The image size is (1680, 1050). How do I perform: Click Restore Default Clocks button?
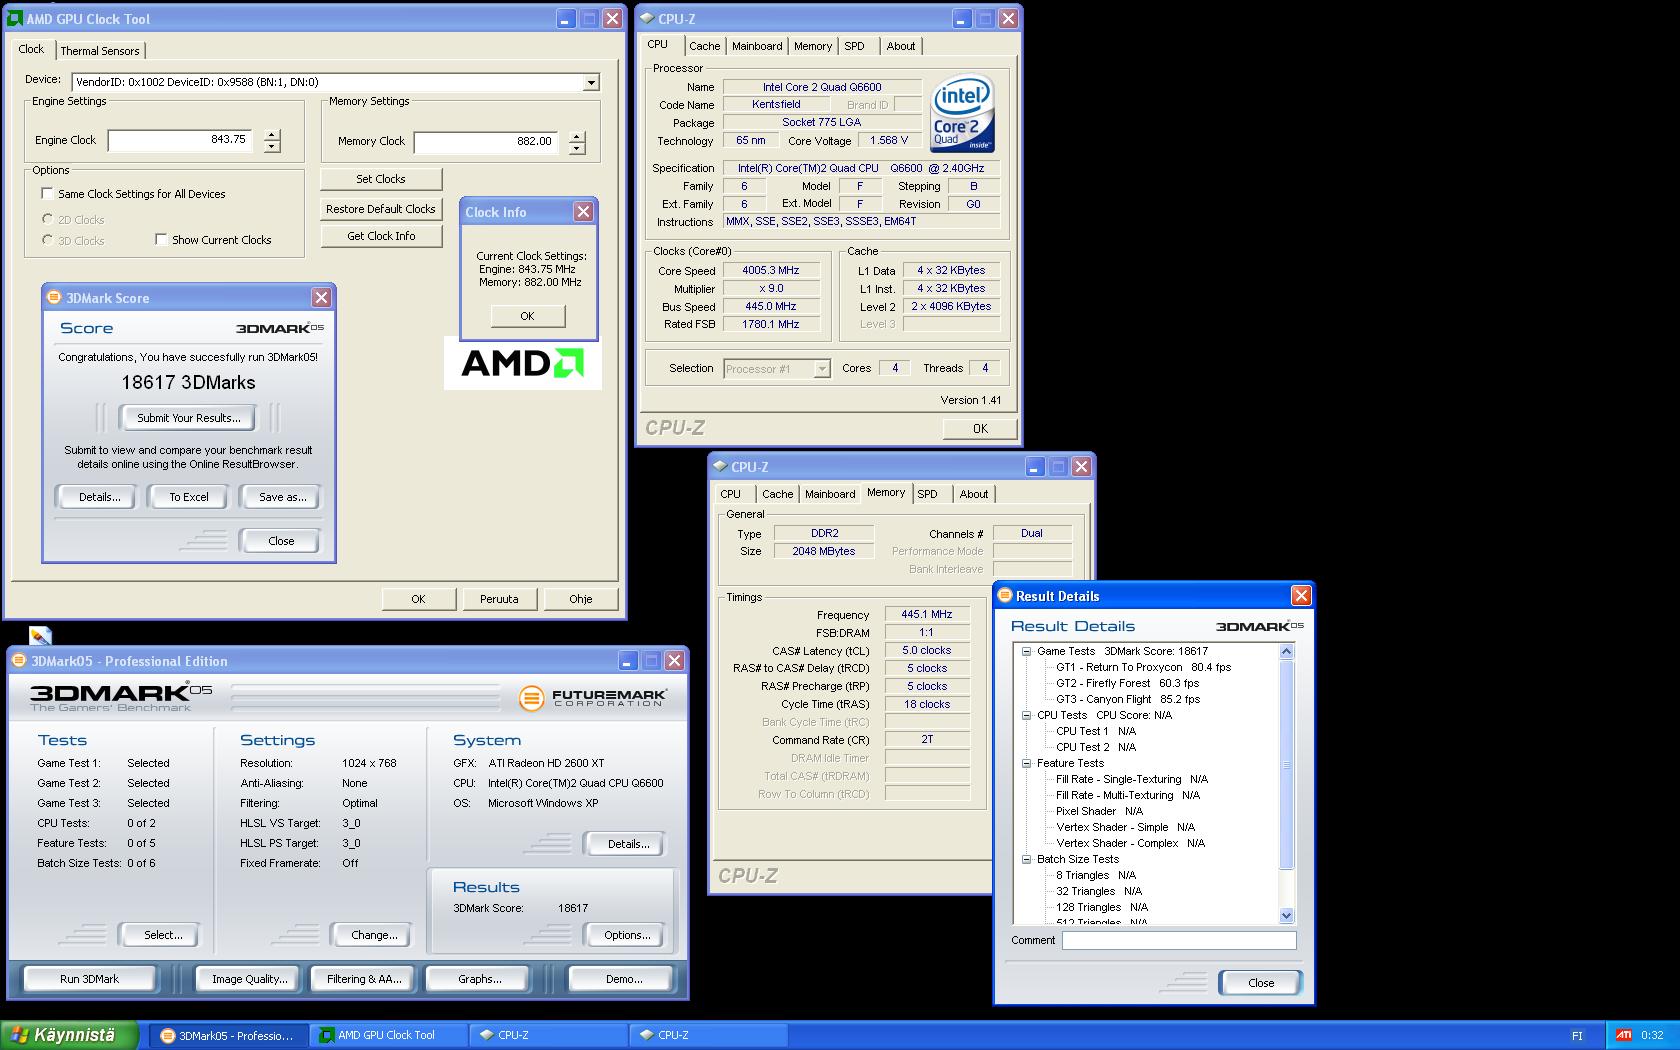coord(381,209)
